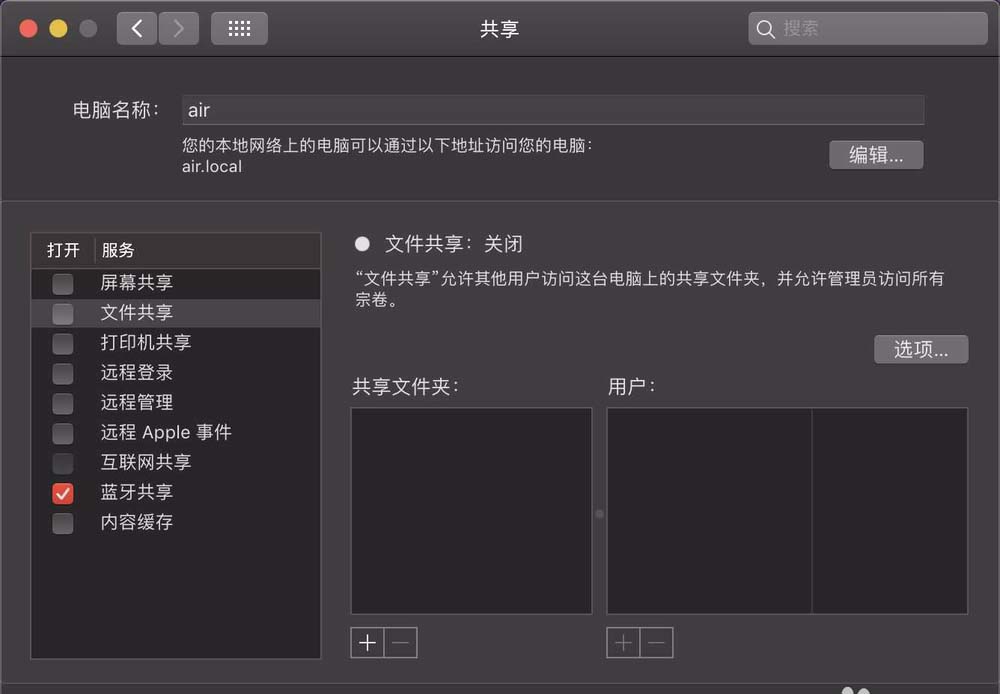Open the Show All preferences grid icon

pos(239,28)
